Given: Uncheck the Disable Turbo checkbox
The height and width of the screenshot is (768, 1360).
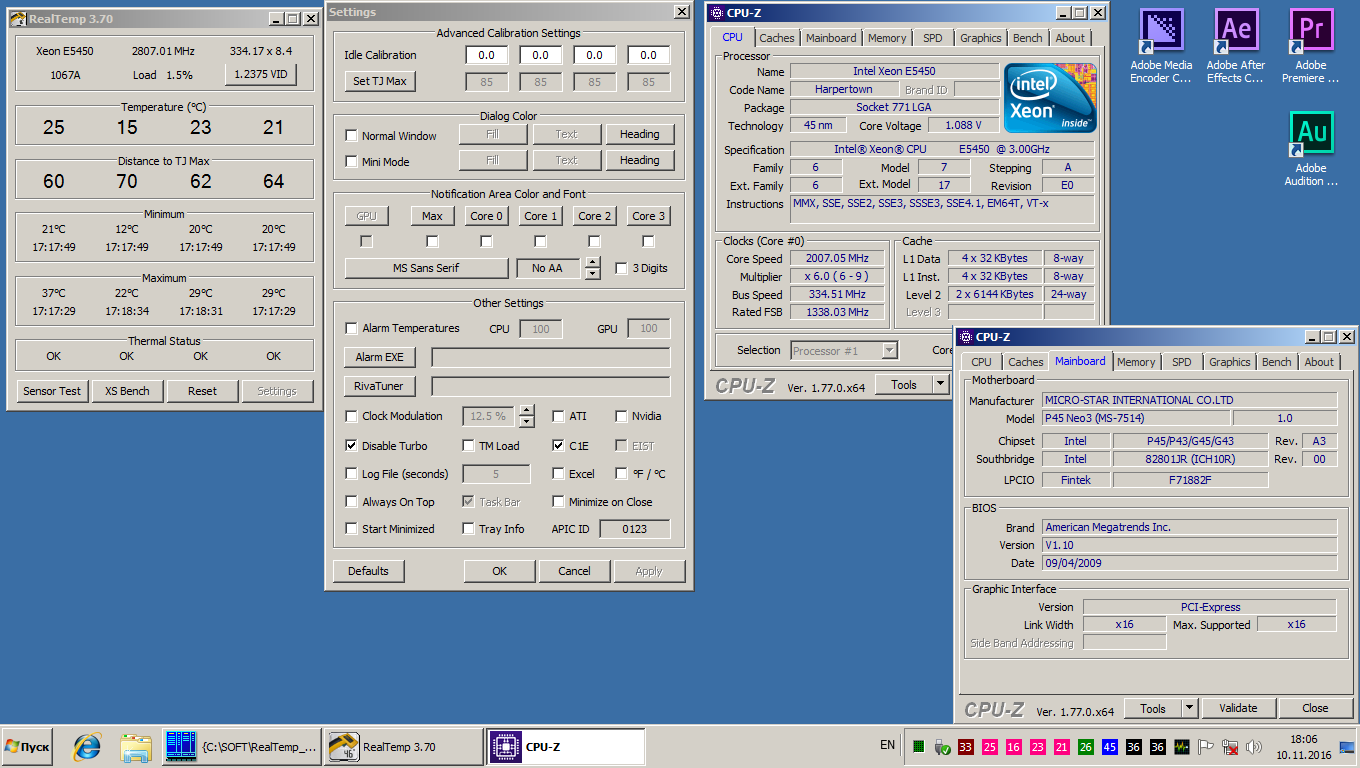Looking at the screenshot, I should 352,446.
